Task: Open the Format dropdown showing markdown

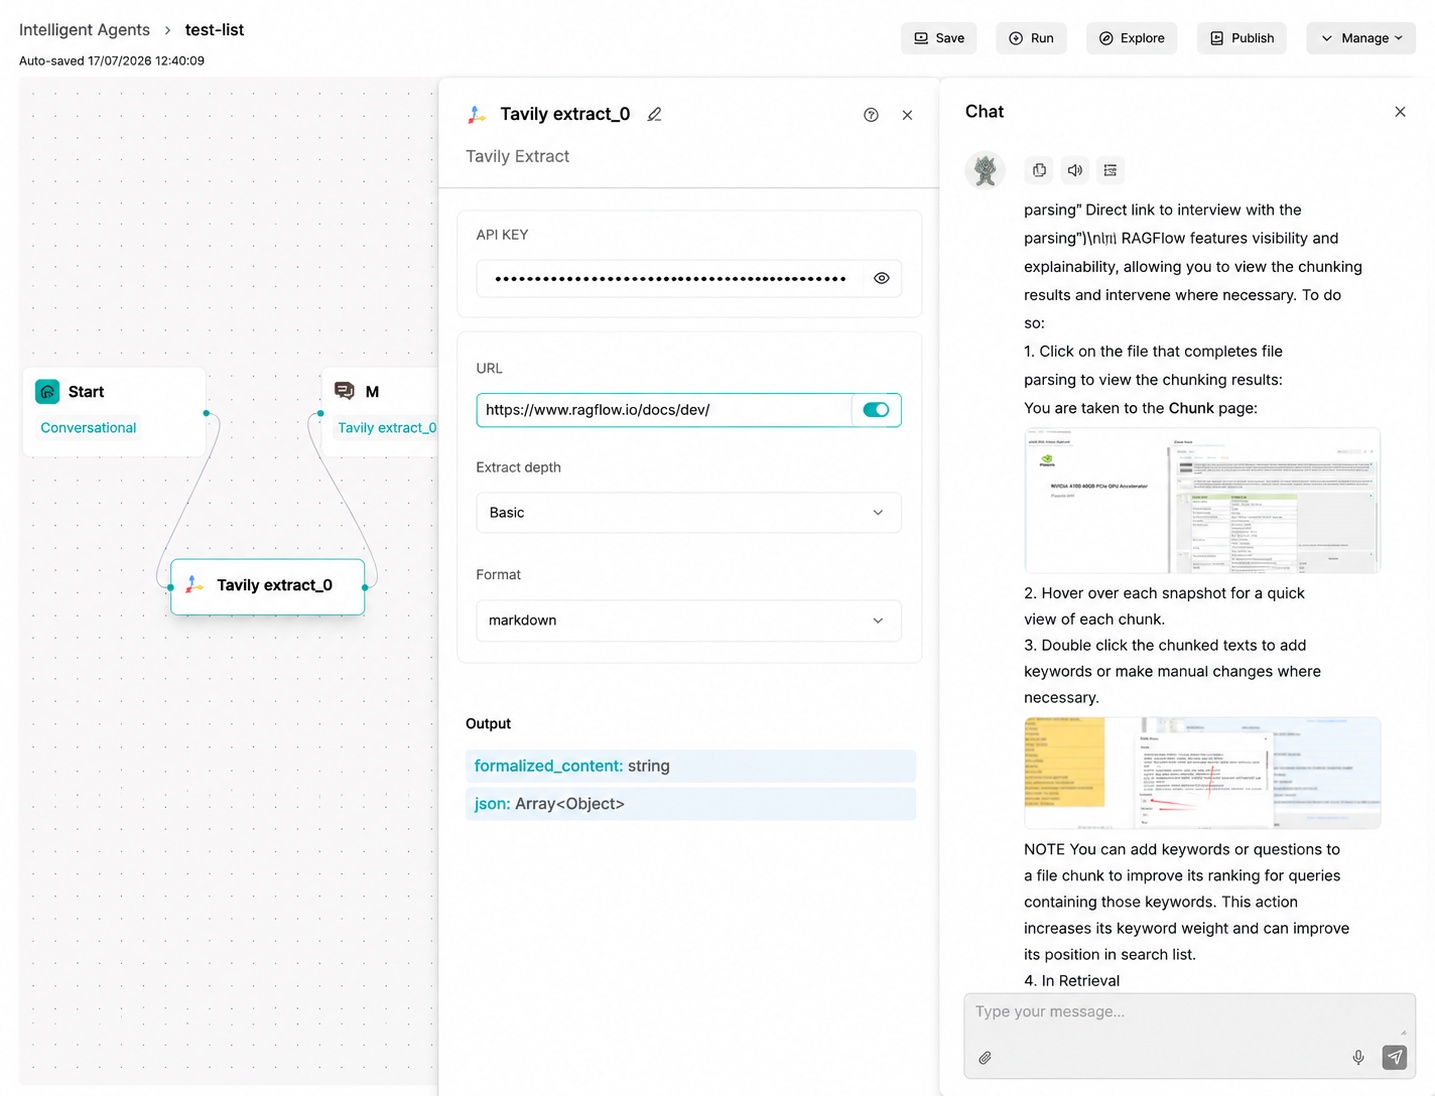Action: coord(689,621)
